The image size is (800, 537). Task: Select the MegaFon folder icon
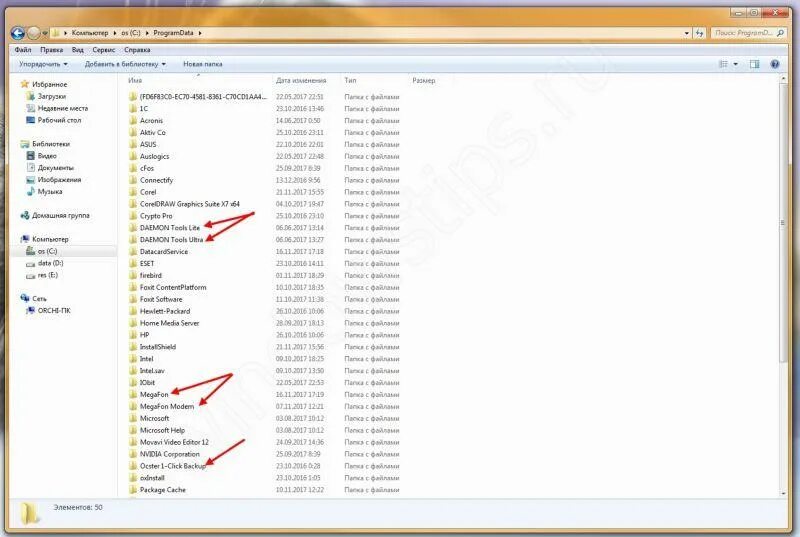(133, 394)
